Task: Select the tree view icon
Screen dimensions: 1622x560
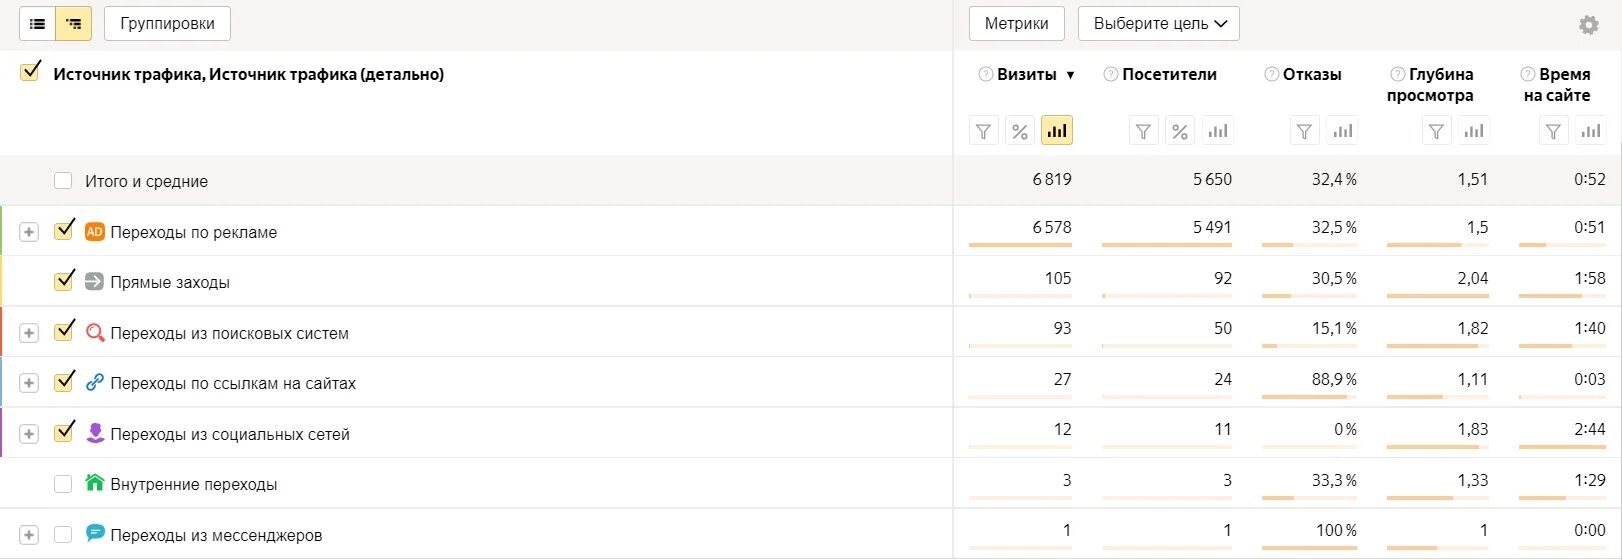Action: click(74, 24)
